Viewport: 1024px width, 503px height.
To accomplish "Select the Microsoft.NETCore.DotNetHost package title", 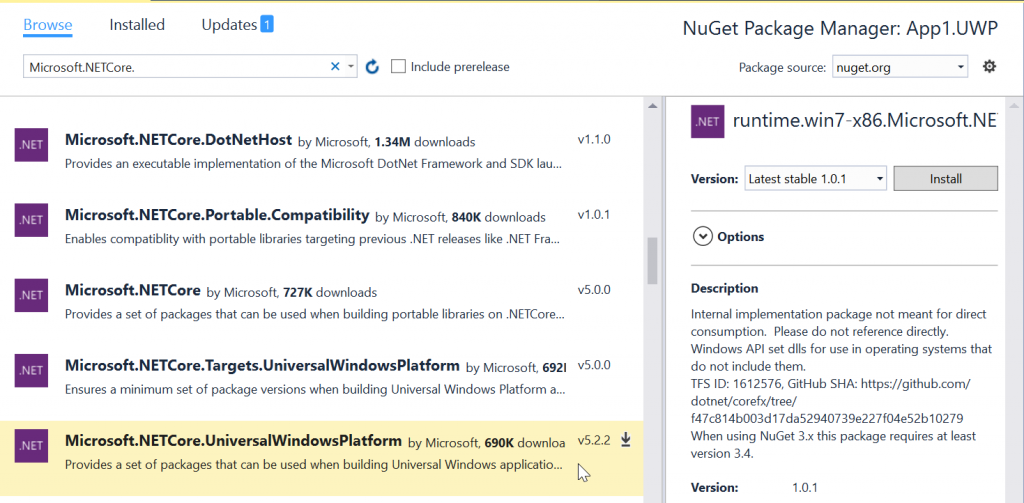I will [178, 140].
